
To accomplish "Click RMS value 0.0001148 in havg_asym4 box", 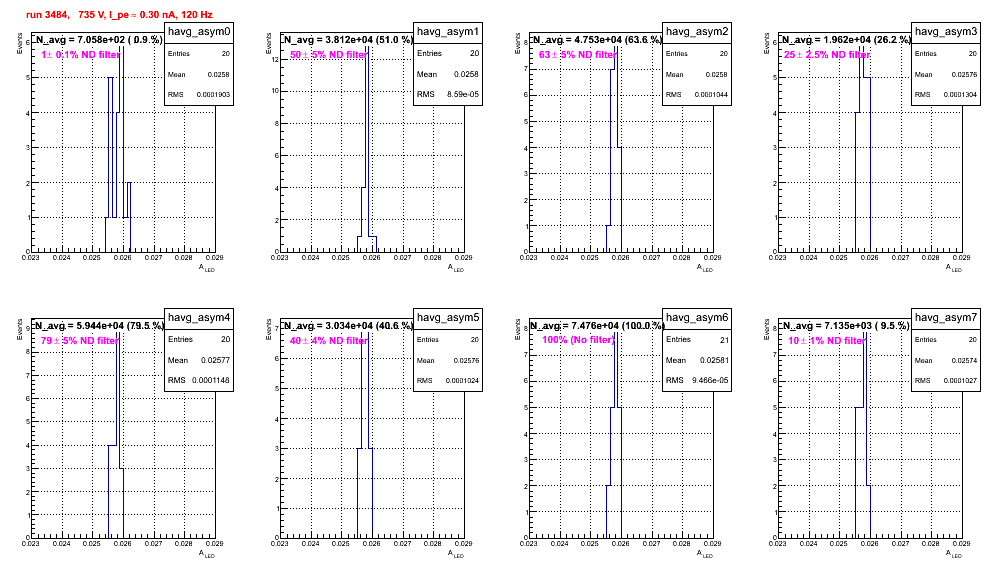I will (213, 381).
